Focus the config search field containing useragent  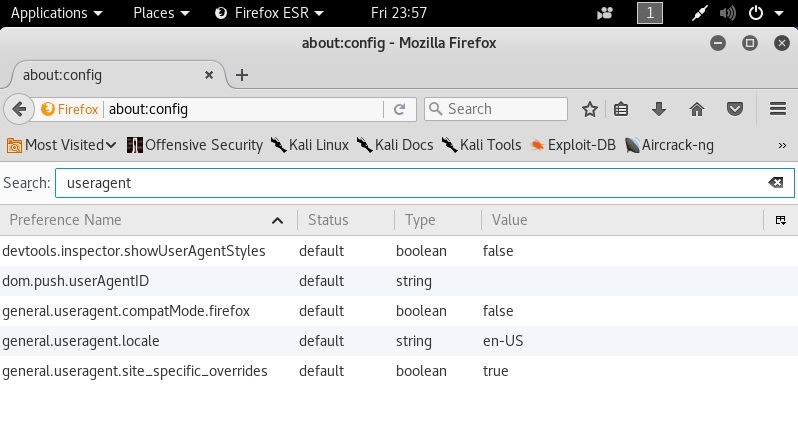(424, 183)
